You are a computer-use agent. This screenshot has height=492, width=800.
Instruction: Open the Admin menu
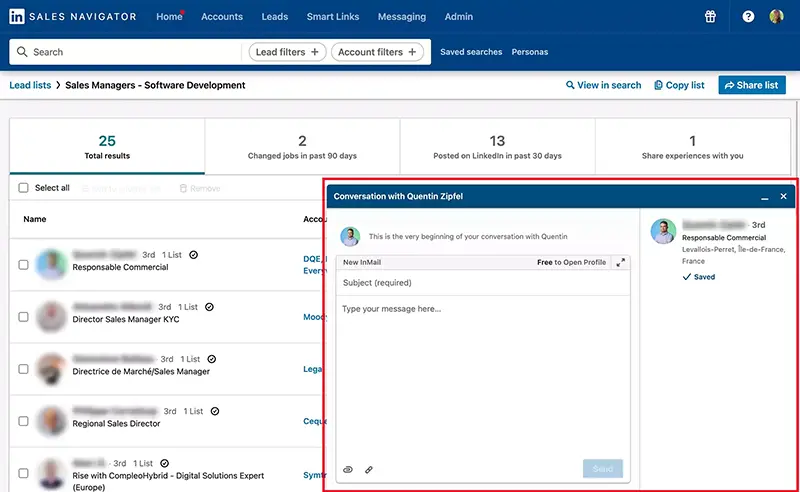pyautogui.click(x=459, y=17)
